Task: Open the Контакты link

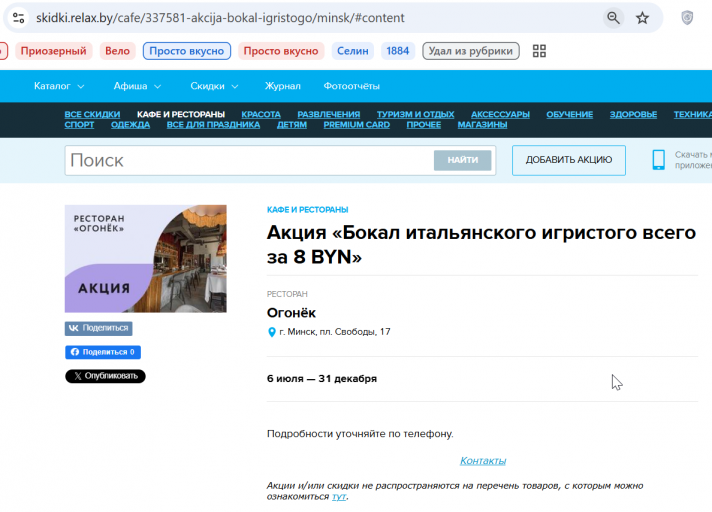Action: coord(483,461)
